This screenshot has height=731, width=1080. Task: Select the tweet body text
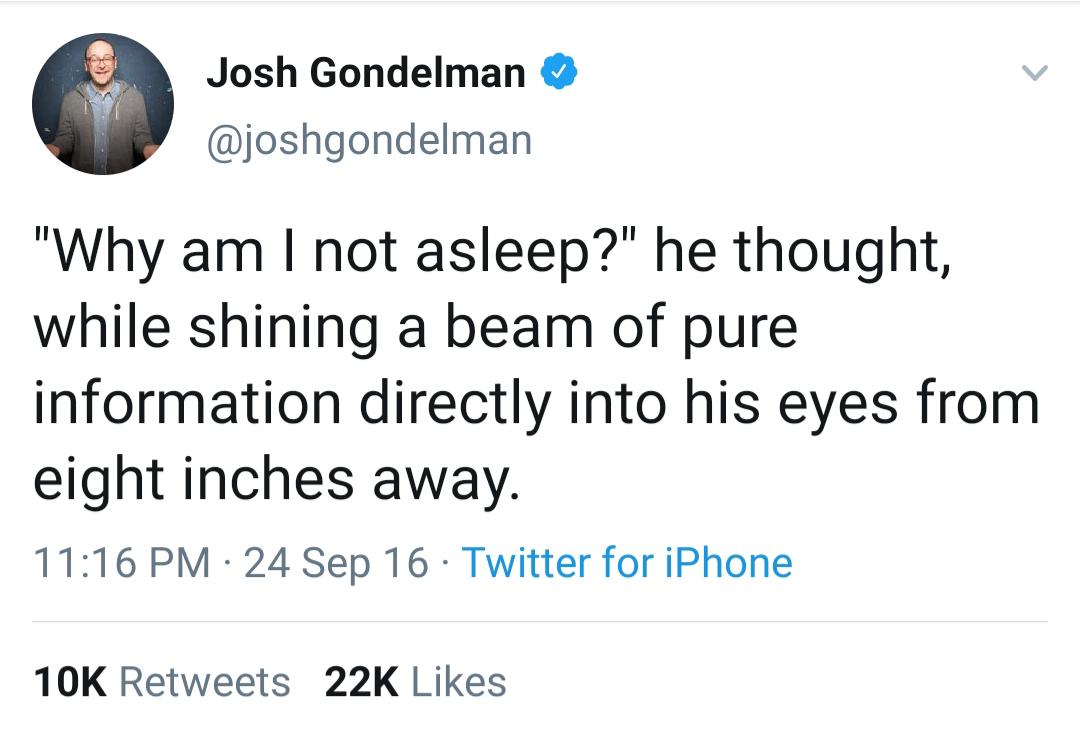[x=536, y=365]
